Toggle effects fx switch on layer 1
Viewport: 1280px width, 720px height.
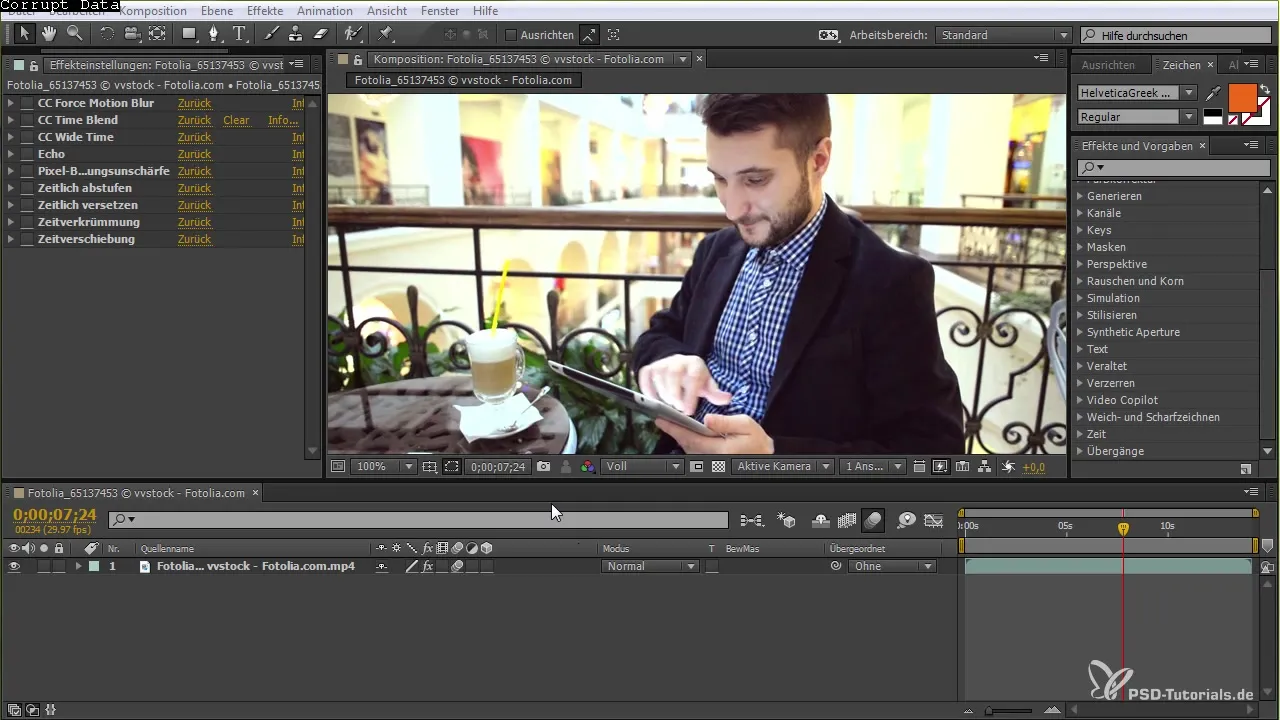428,566
